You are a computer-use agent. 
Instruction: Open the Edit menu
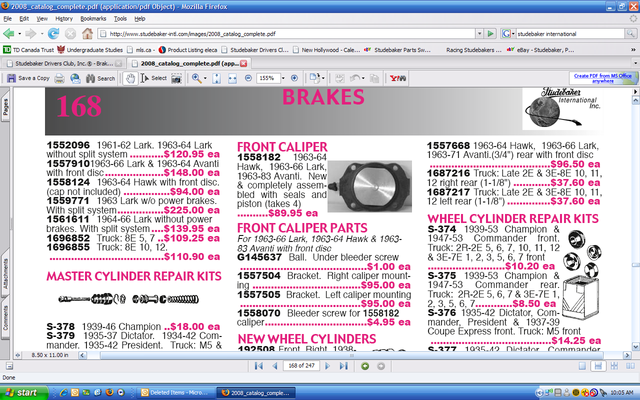(24, 19)
